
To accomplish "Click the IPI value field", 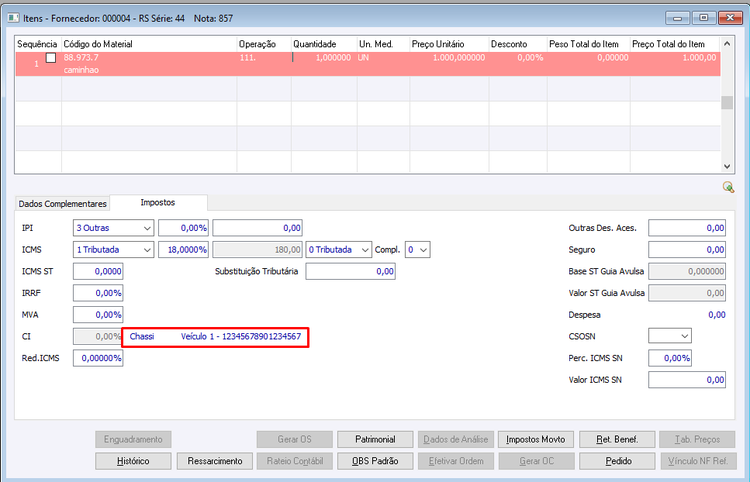I will pos(257,228).
